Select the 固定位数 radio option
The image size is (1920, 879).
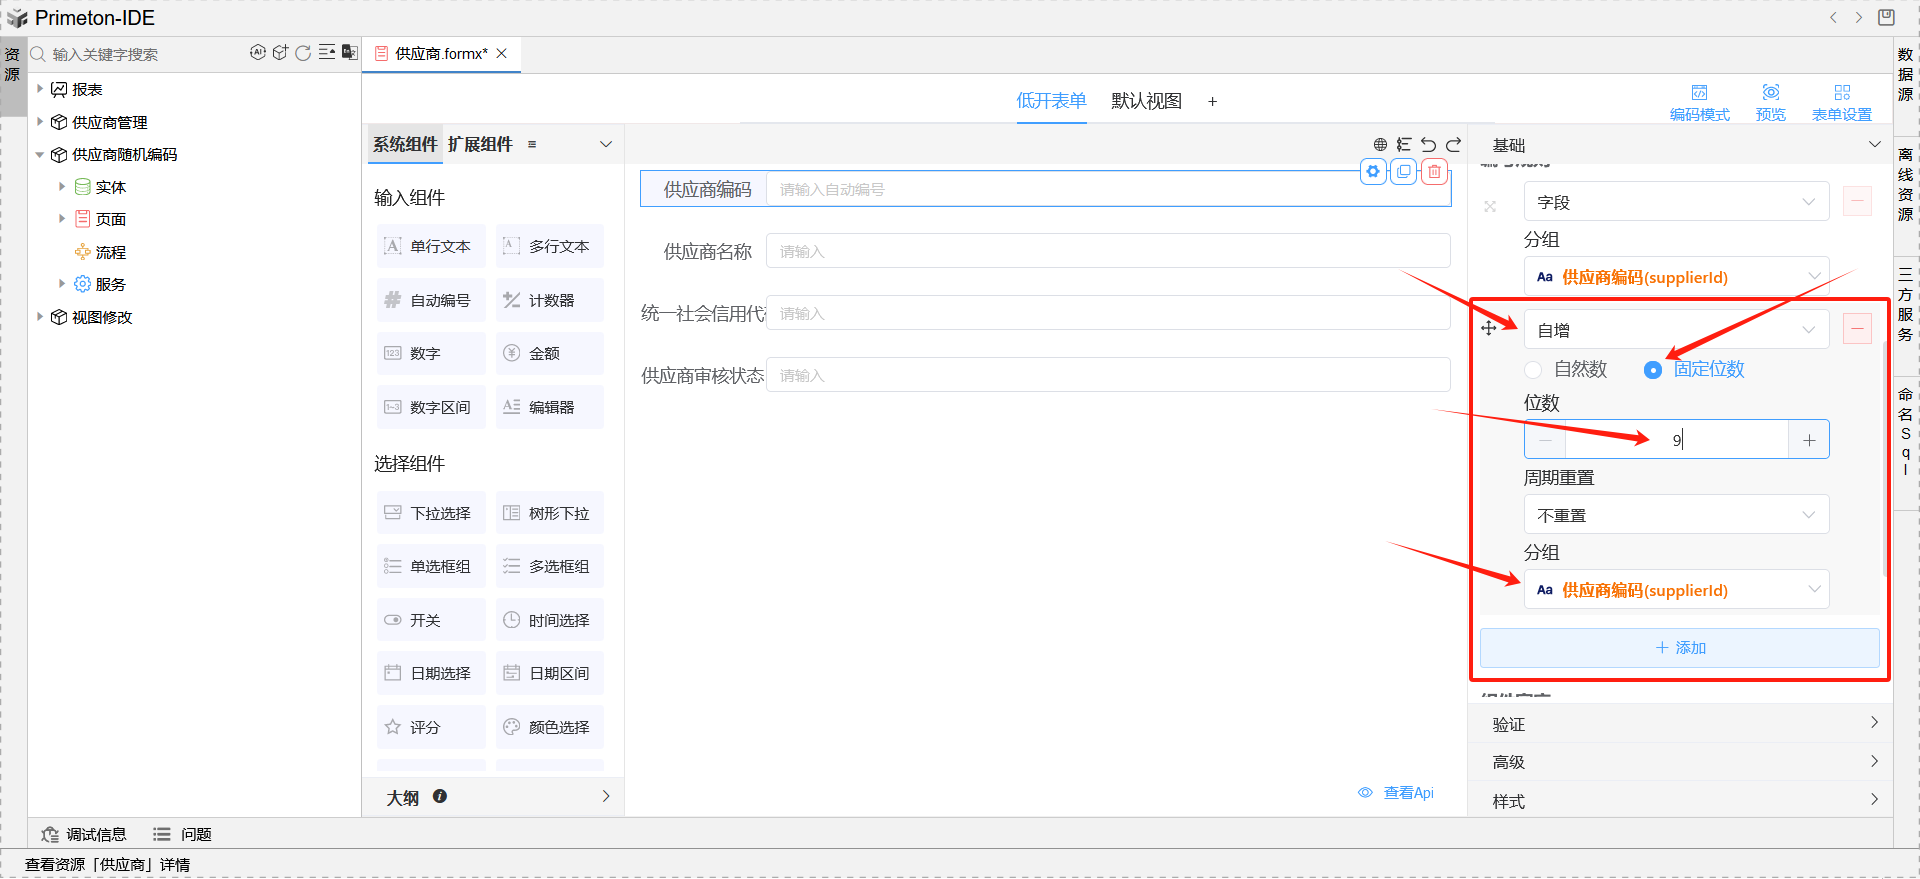[1653, 370]
